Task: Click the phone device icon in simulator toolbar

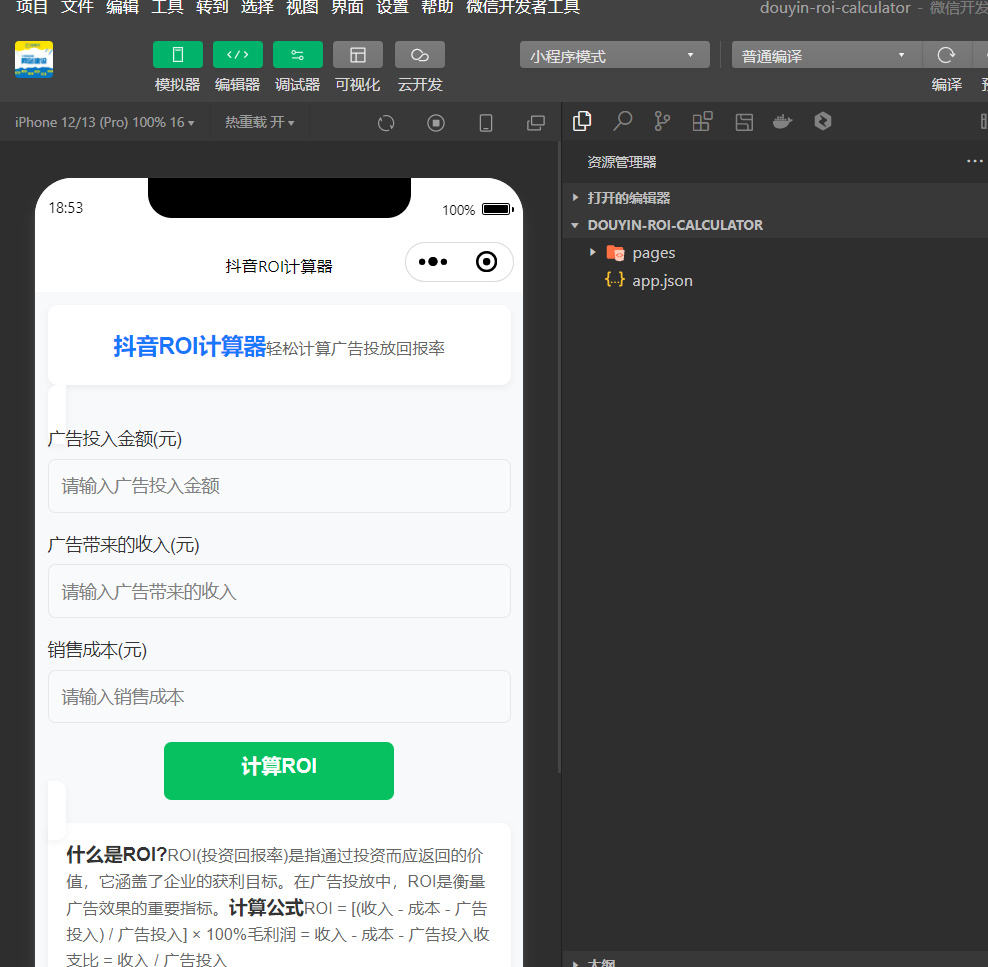Action: click(486, 123)
